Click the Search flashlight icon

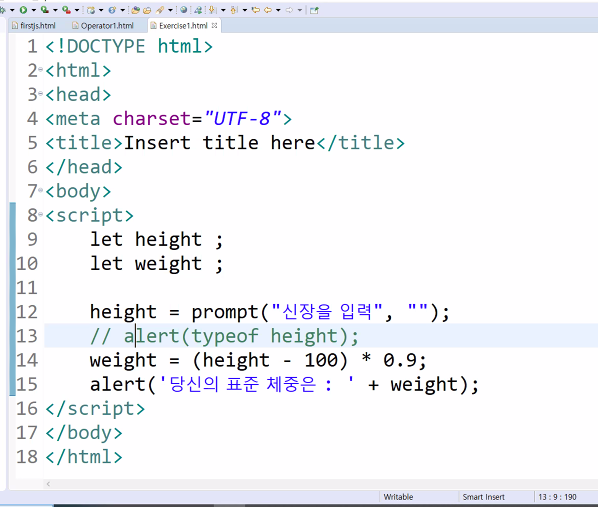(x=160, y=10)
